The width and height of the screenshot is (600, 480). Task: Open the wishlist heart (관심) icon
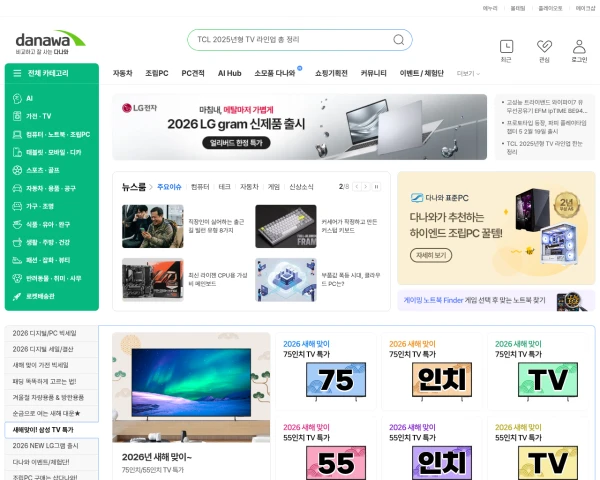click(x=544, y=47)
